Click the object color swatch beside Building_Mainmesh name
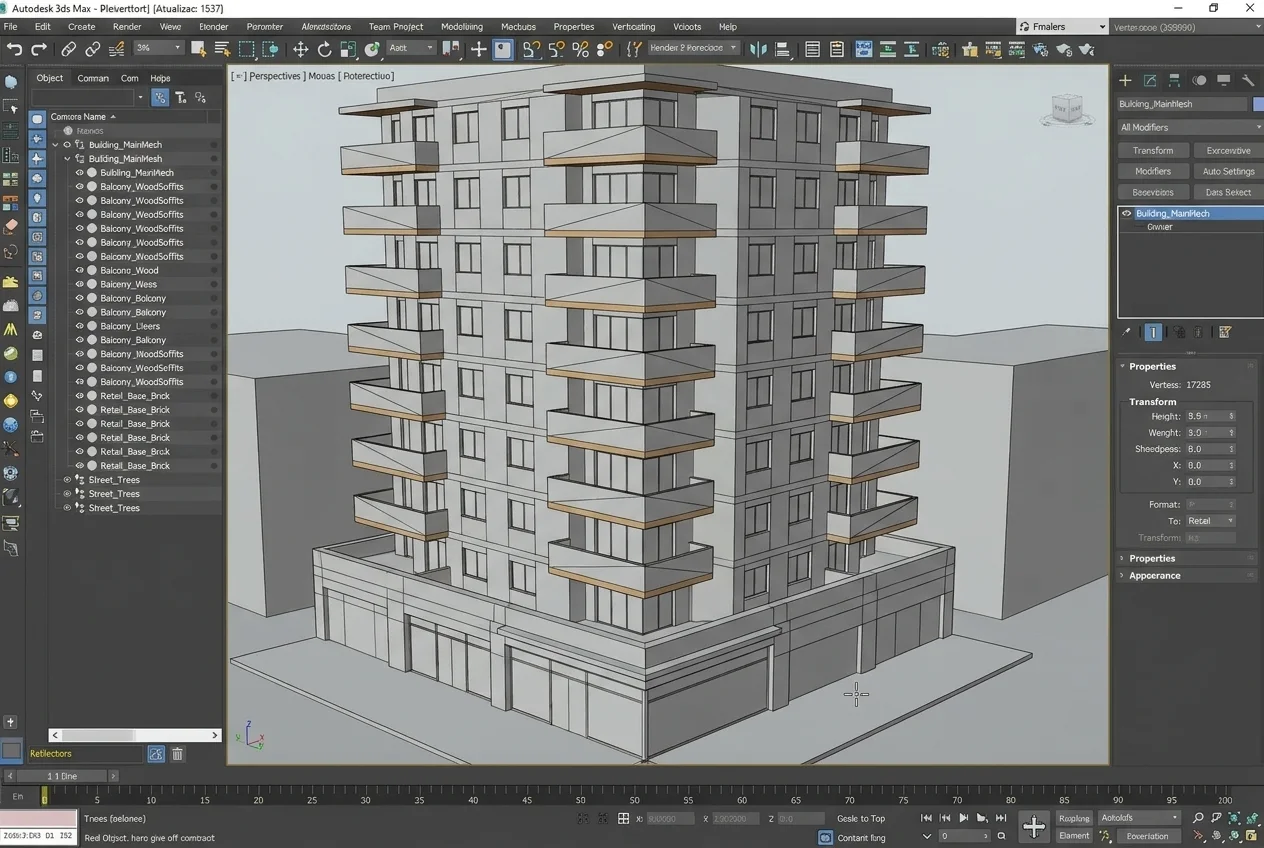Image resolution: width=1264 pixels, height=848 pixels. pos(1257,104)
